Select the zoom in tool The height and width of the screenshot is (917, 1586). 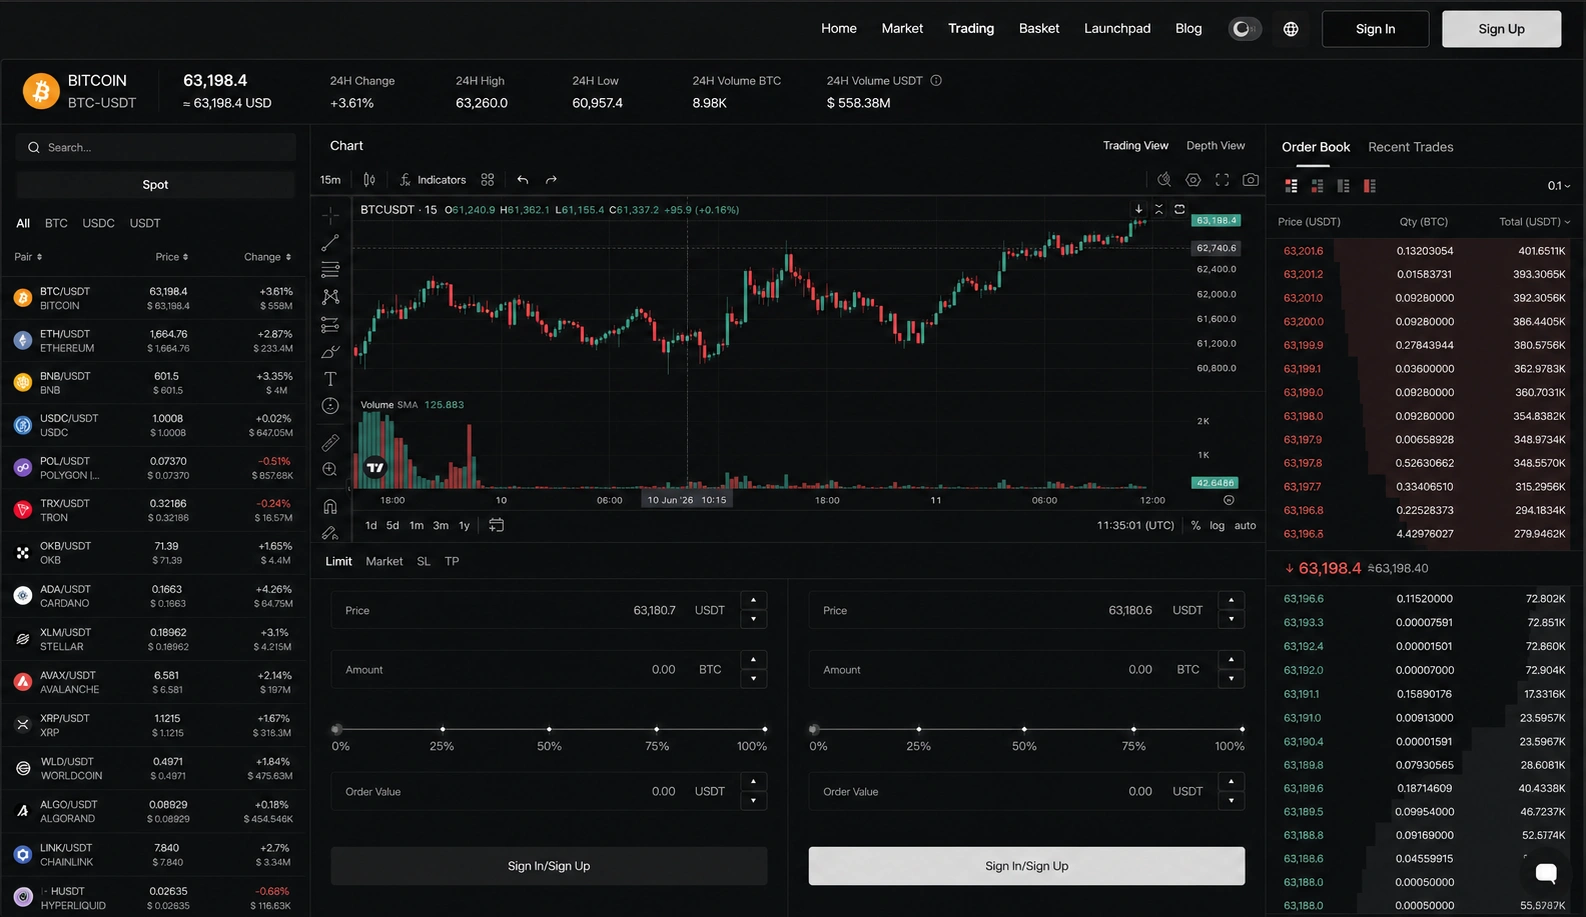330,470
